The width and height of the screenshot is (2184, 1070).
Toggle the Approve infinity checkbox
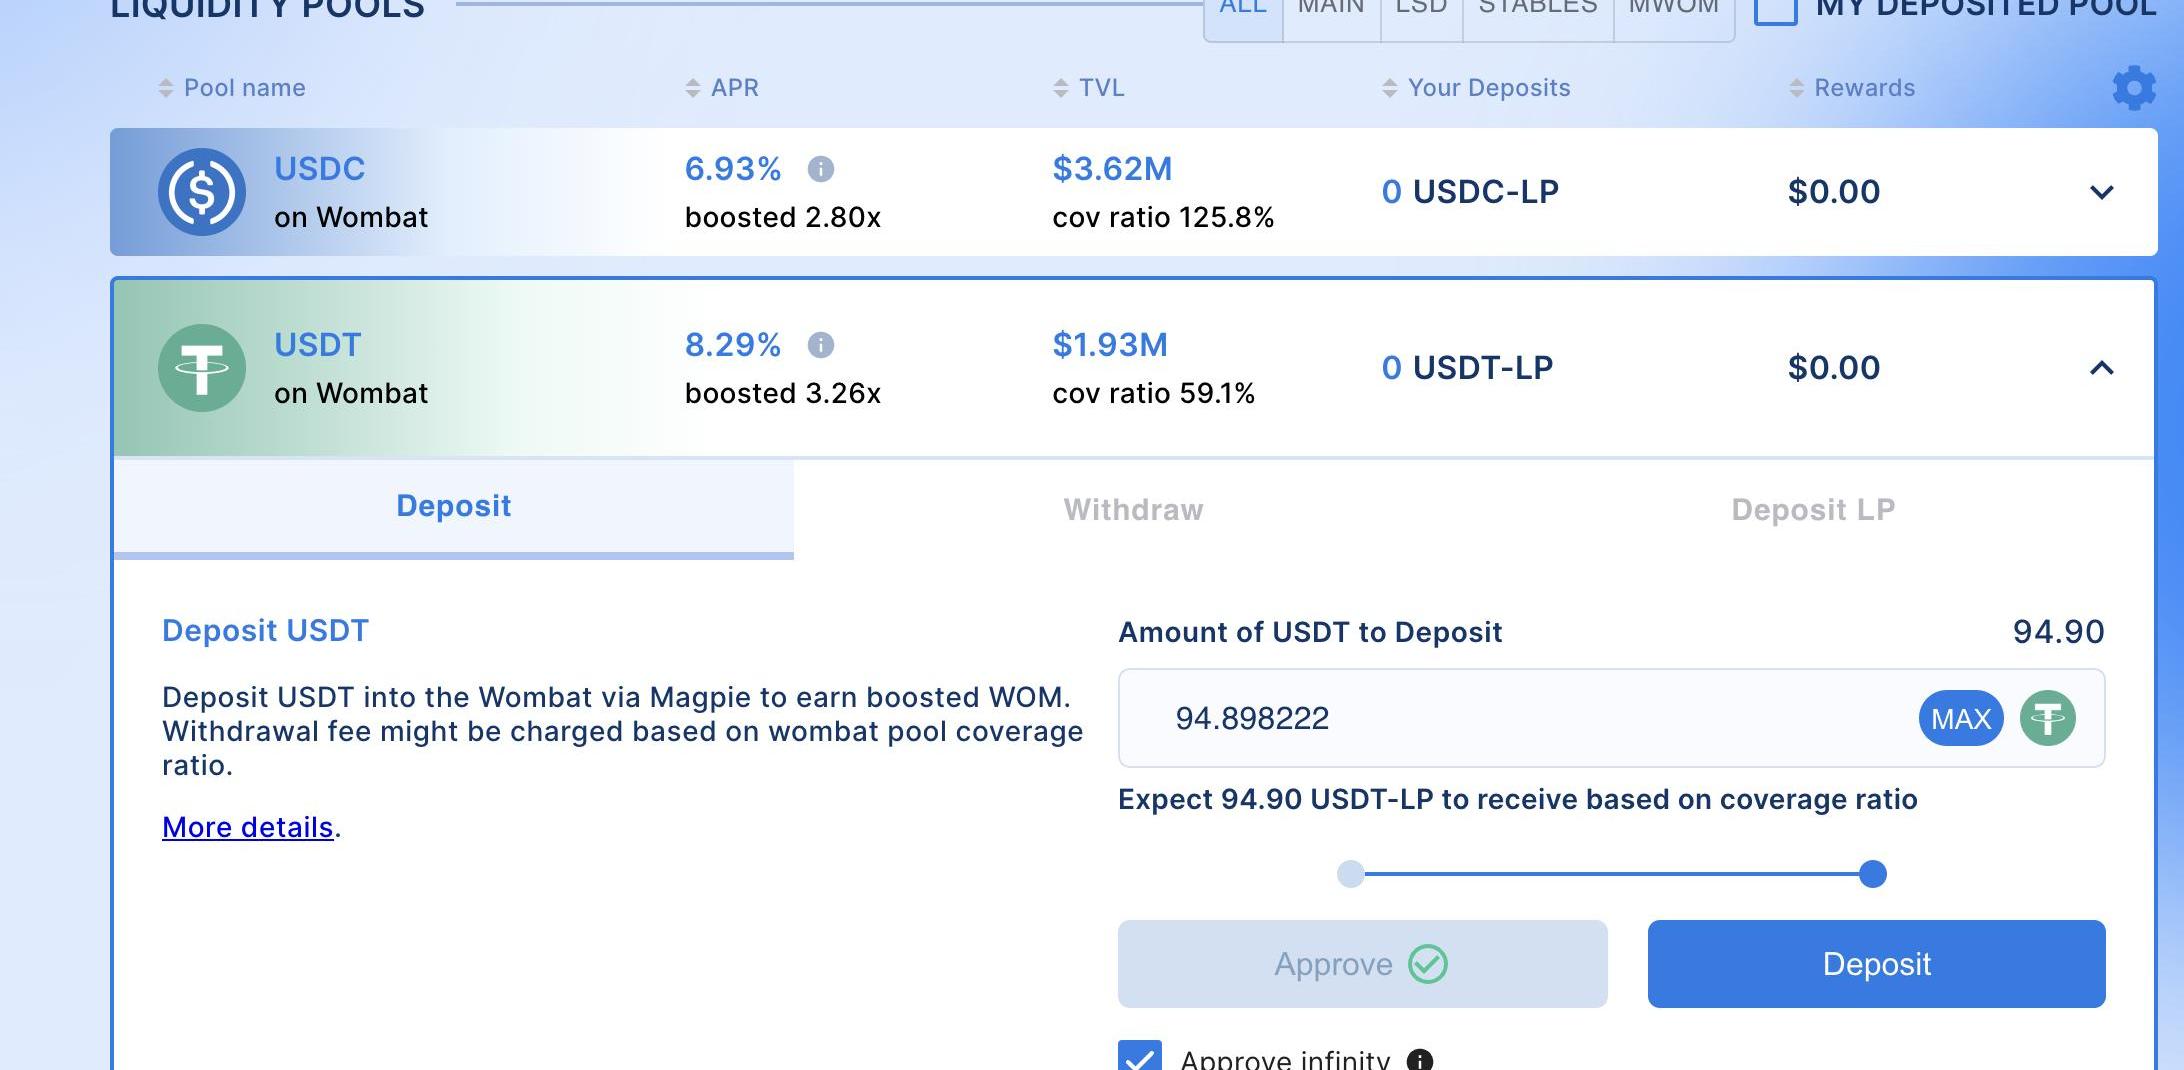click(1140, 1057)
